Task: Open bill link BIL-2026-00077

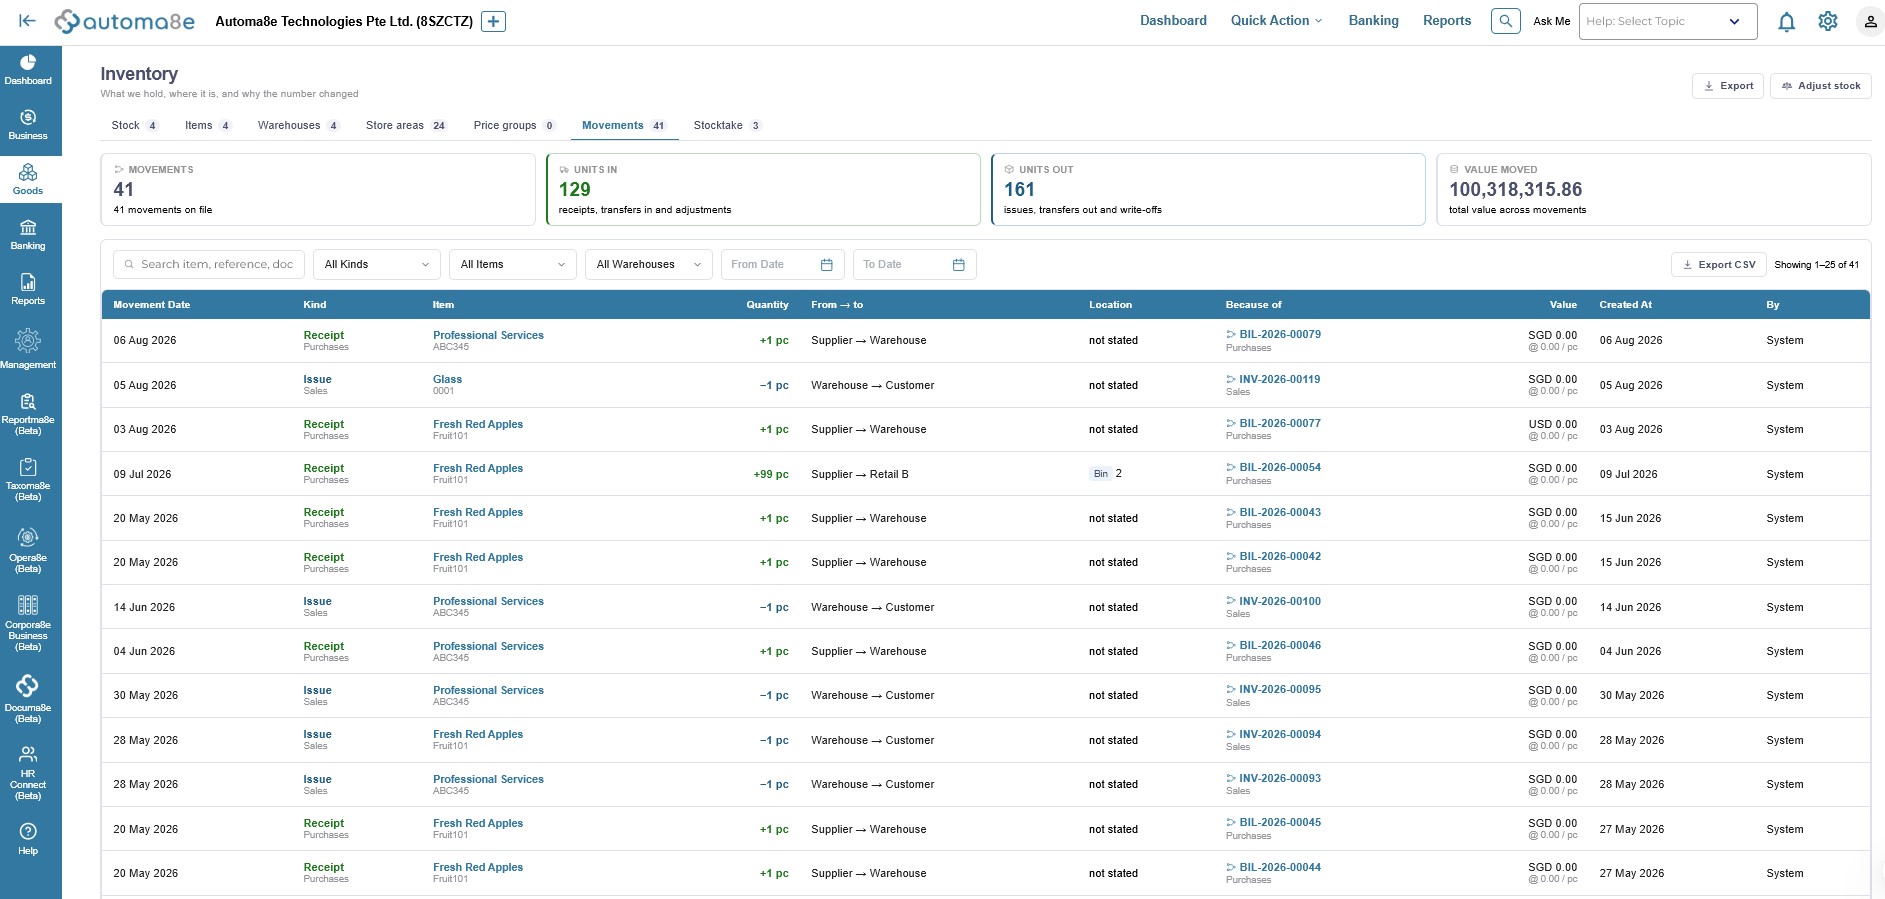Action: click(1279, 423)
